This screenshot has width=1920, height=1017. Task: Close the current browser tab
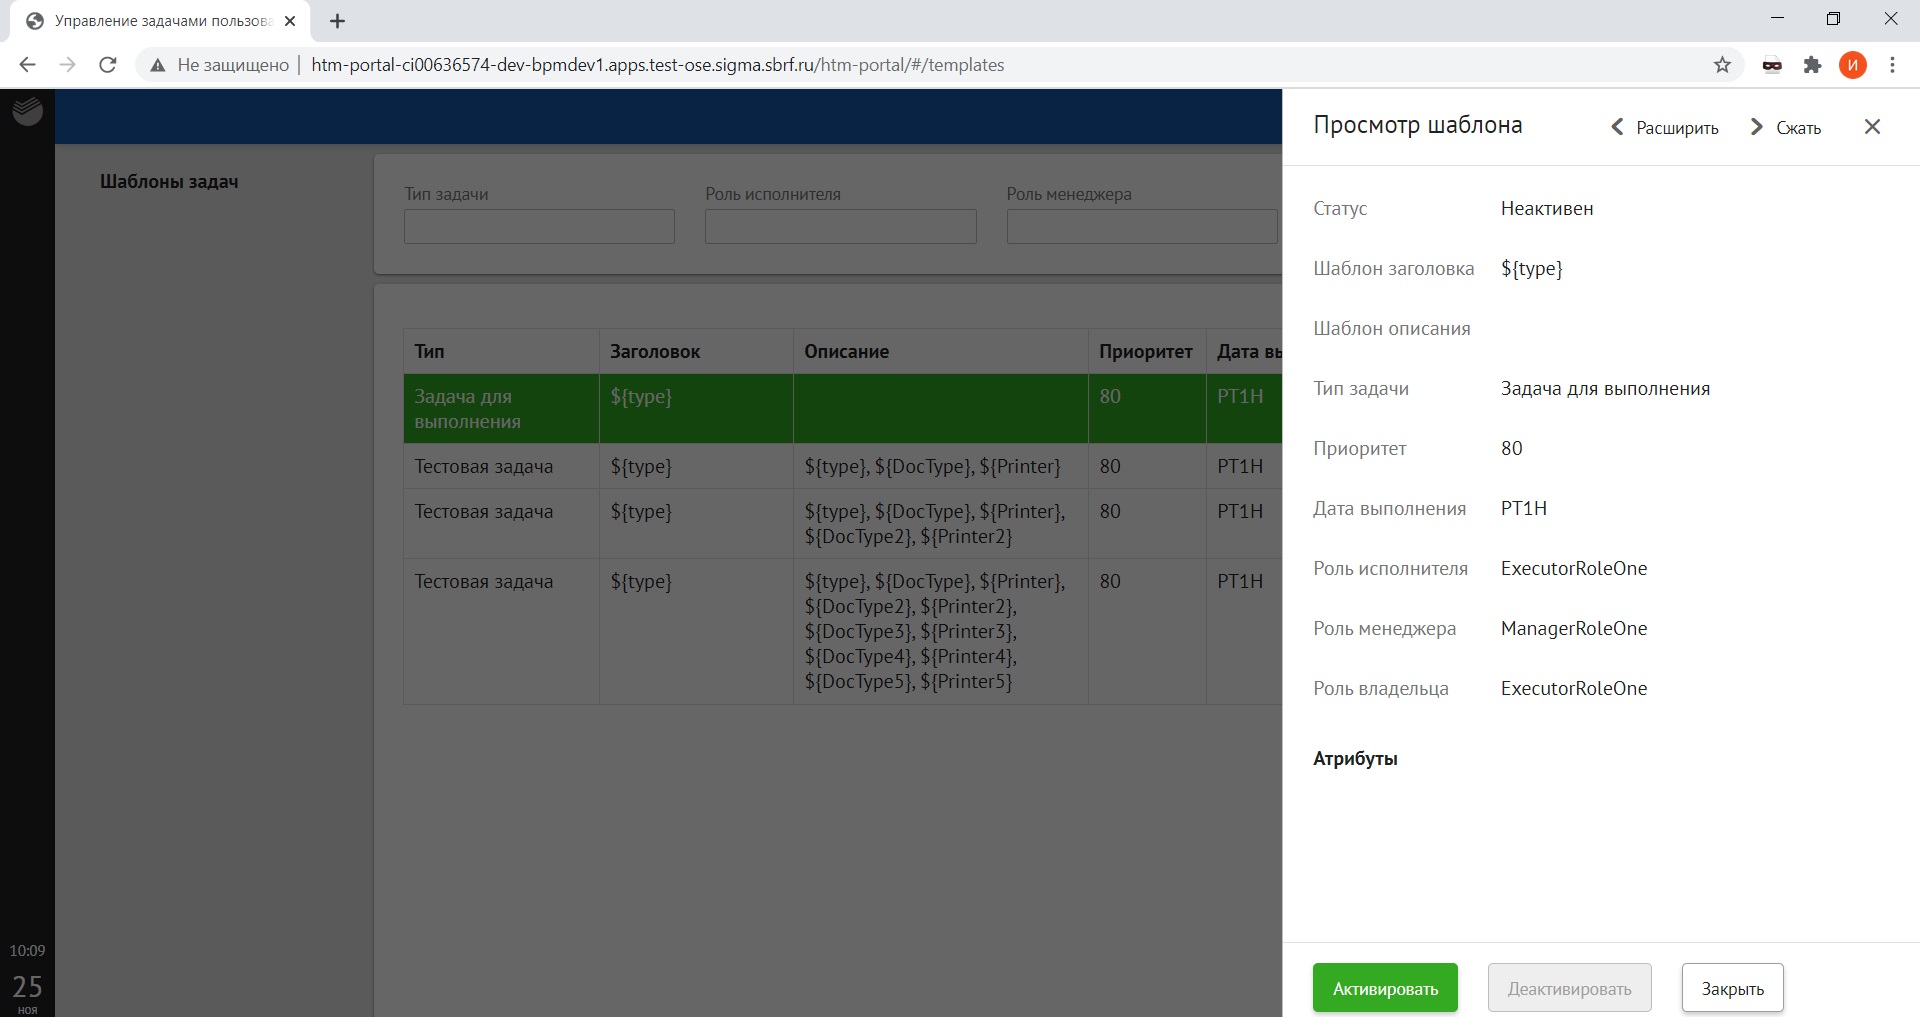[x=290, y=21]
